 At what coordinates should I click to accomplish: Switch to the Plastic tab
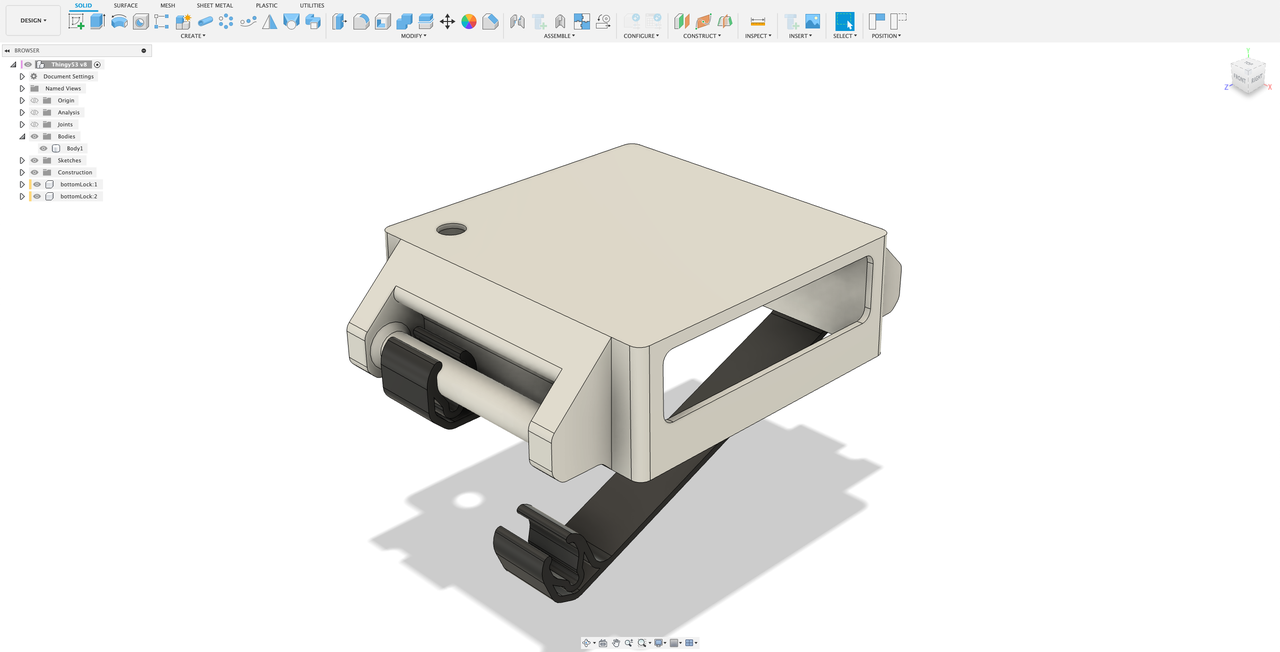(x=267, y=5)
